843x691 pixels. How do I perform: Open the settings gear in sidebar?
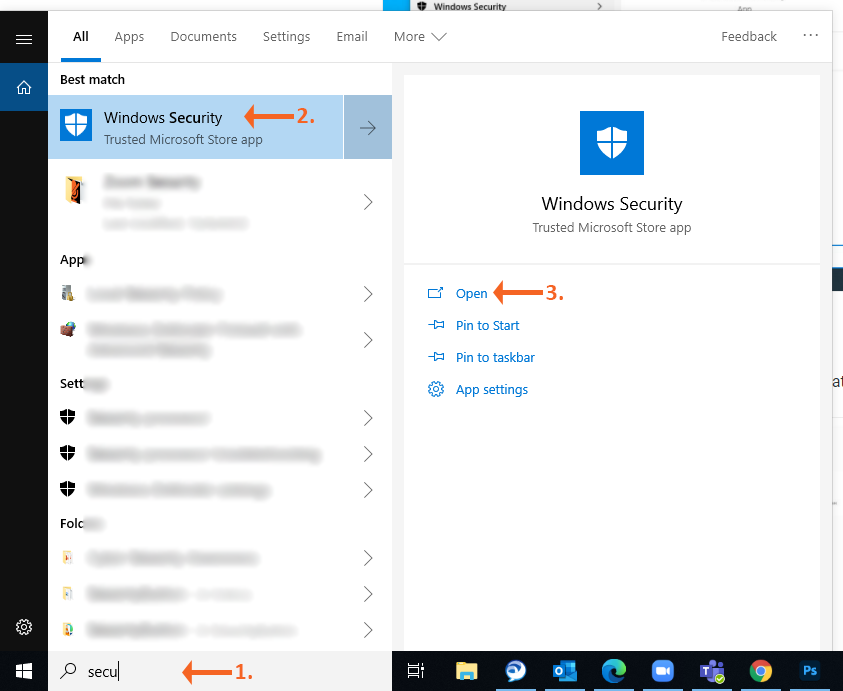[x=24, y=627]
